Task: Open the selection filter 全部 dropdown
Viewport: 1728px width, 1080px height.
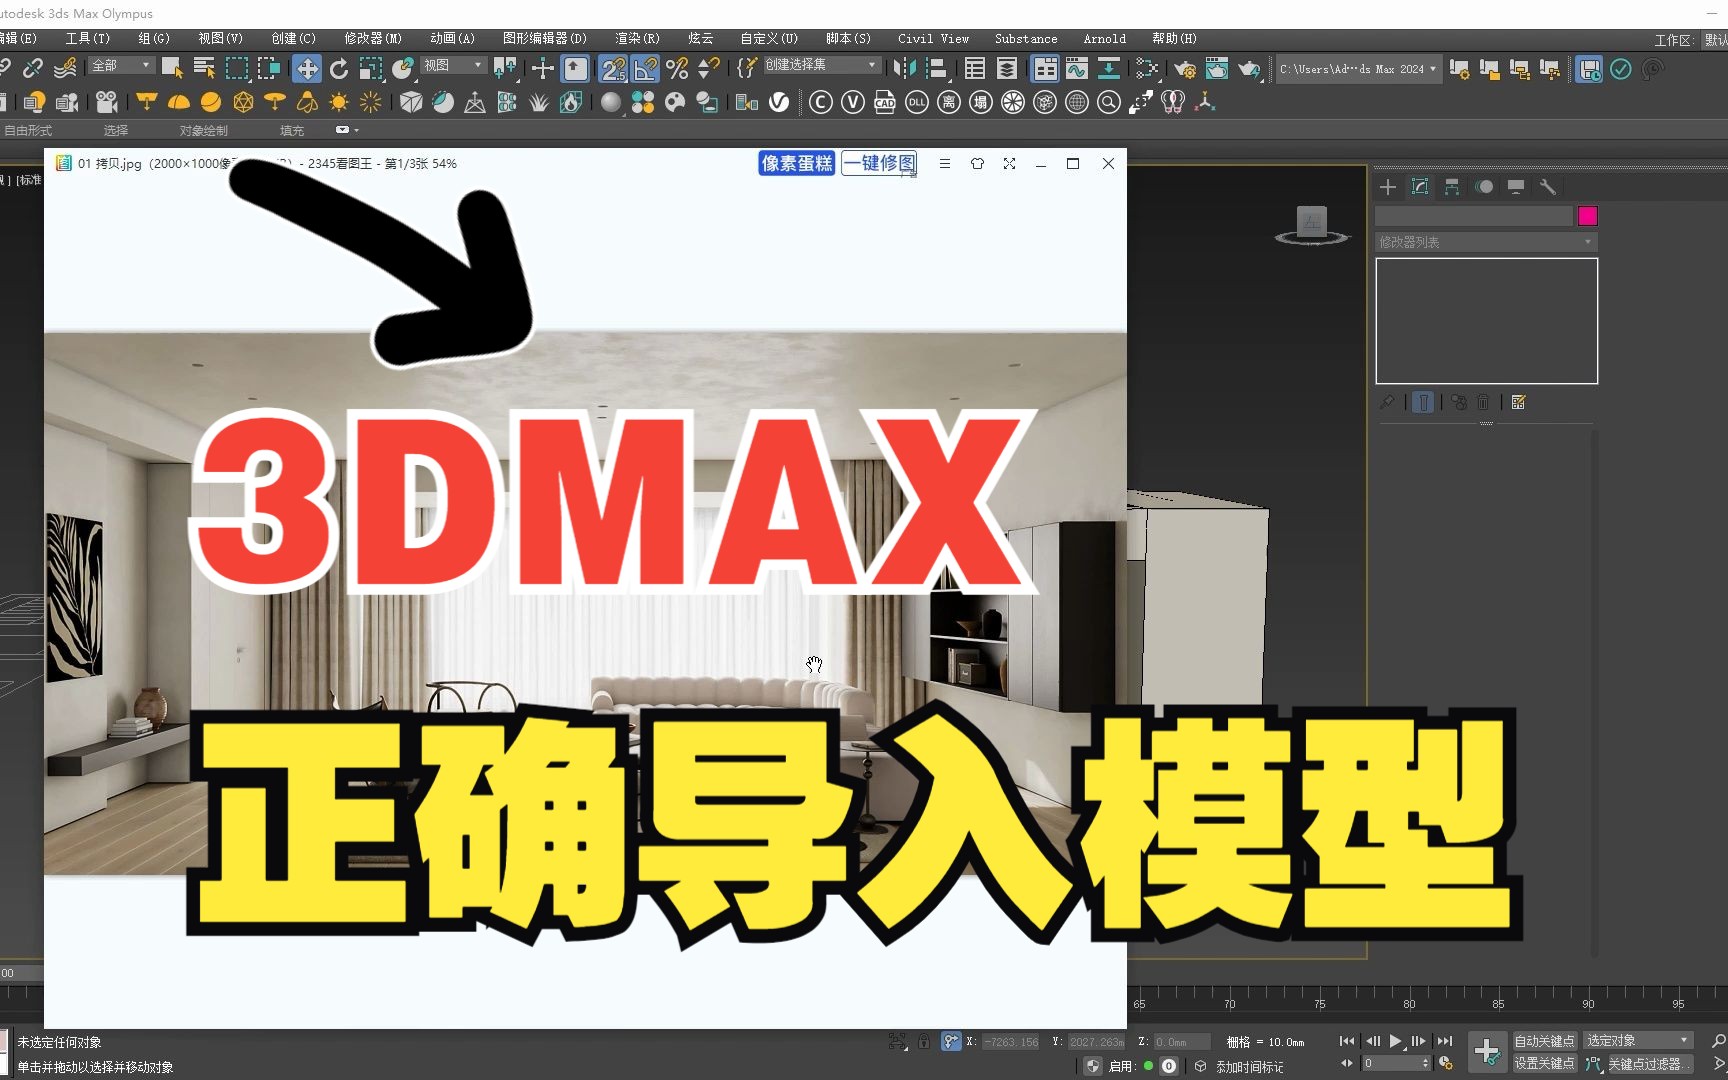Action: click(121, 65)
